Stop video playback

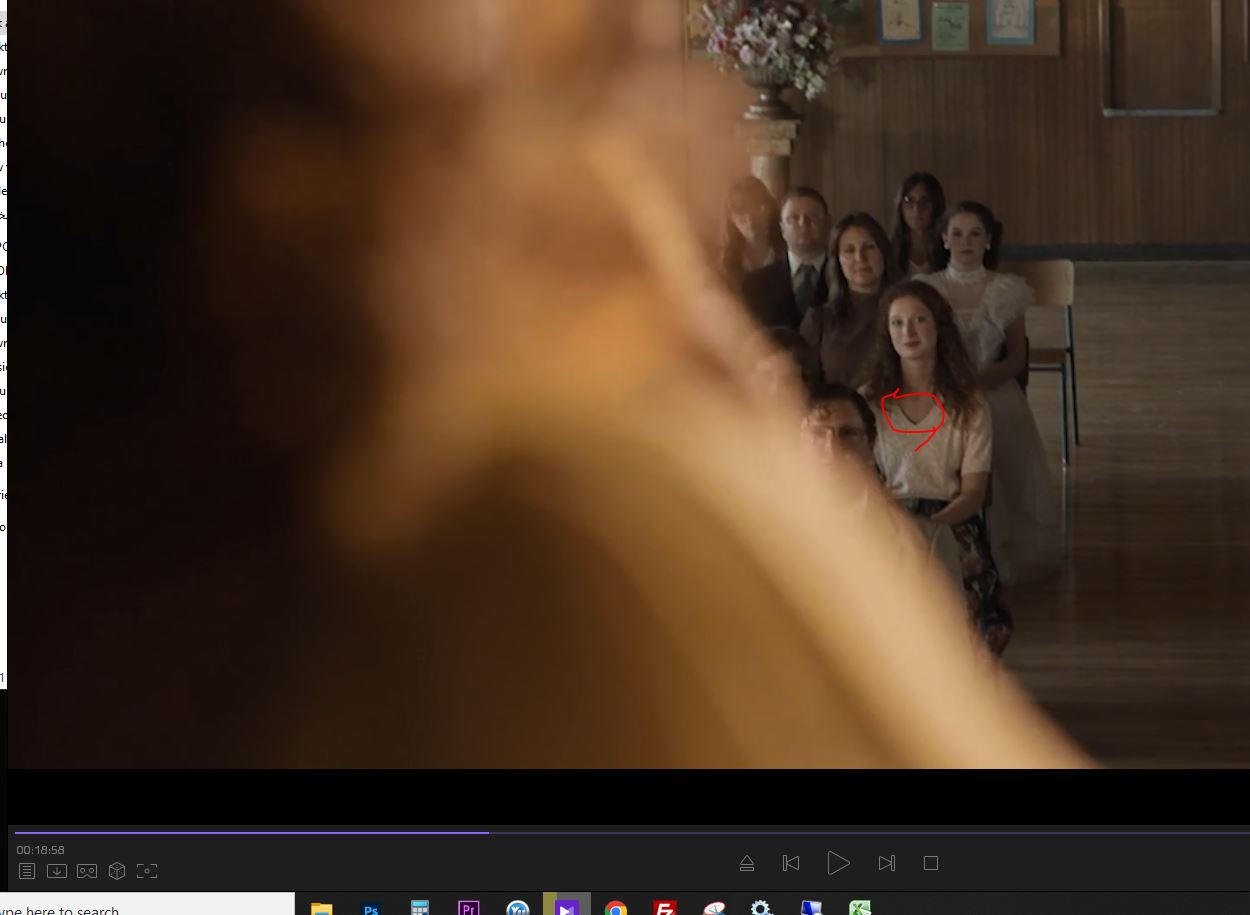pos(931,863)
